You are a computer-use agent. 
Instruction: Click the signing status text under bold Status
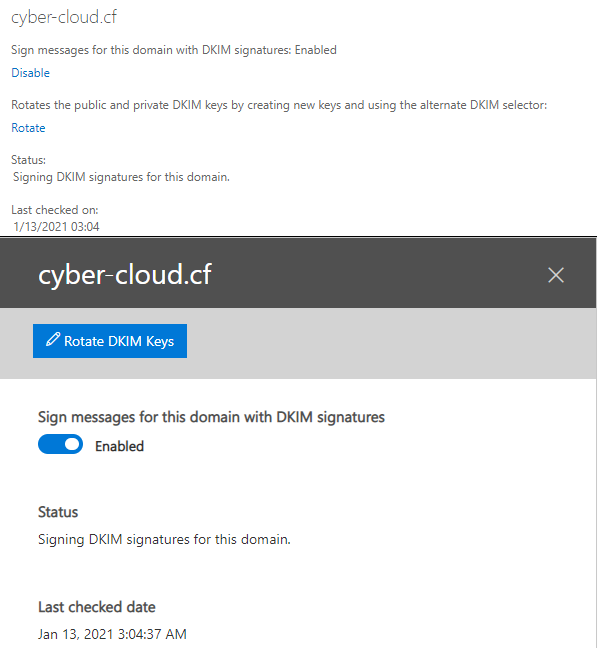pyautogui.click(x=164, y=540)
